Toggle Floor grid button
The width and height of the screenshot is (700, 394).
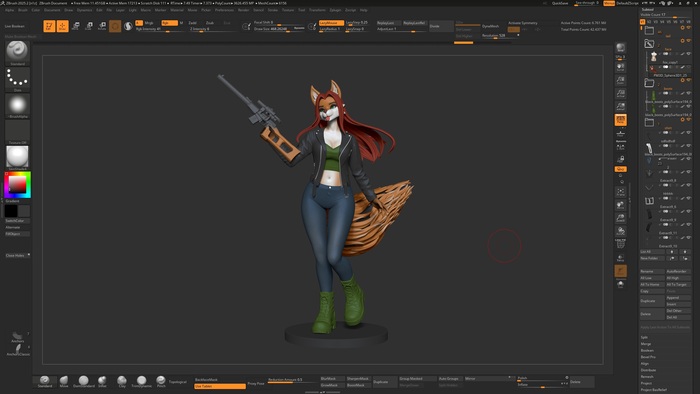(x=621, y=133)
